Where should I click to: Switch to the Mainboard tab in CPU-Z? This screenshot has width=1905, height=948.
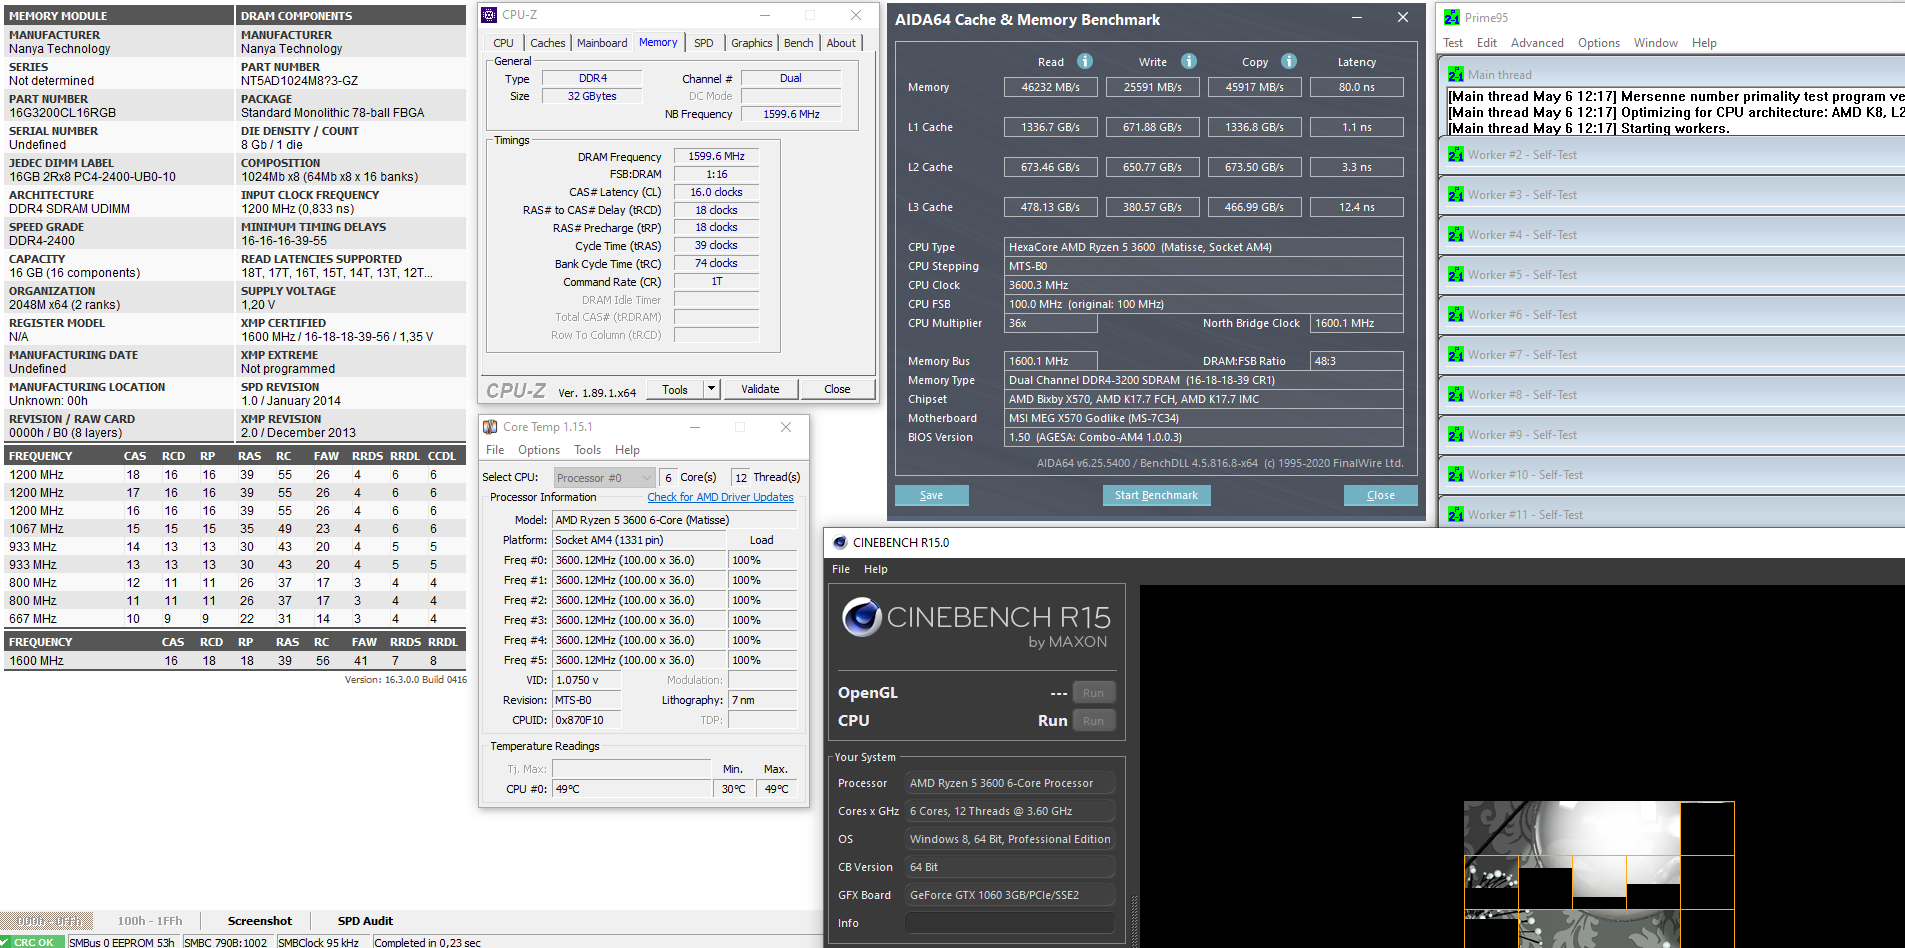click(x=602, y=43)
